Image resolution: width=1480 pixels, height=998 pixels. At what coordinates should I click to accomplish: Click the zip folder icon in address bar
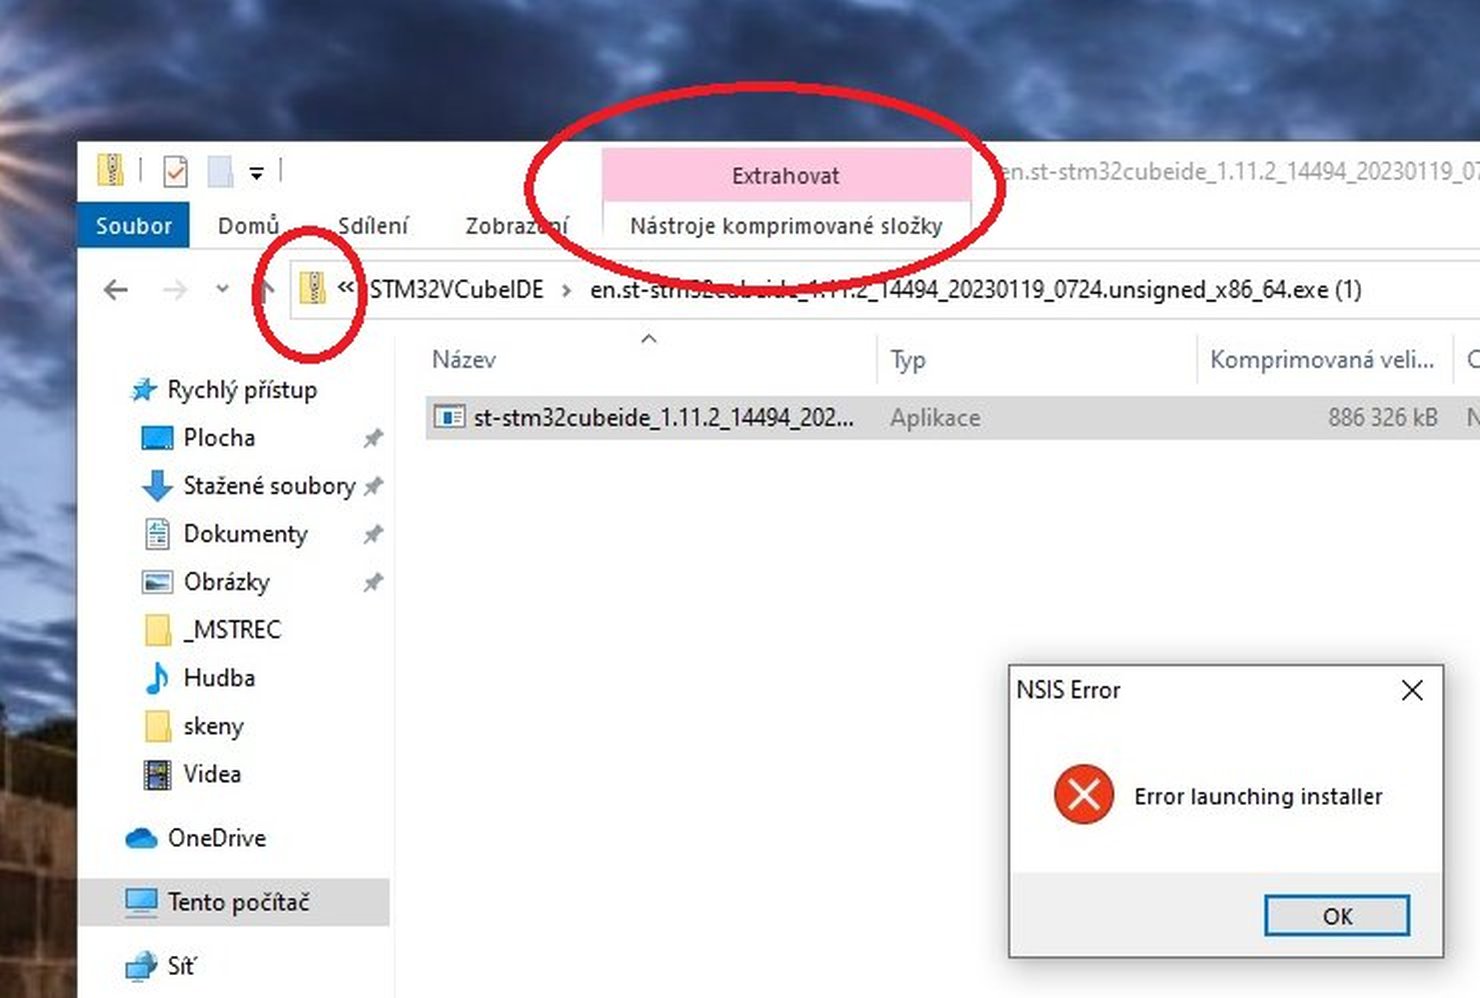313,288
